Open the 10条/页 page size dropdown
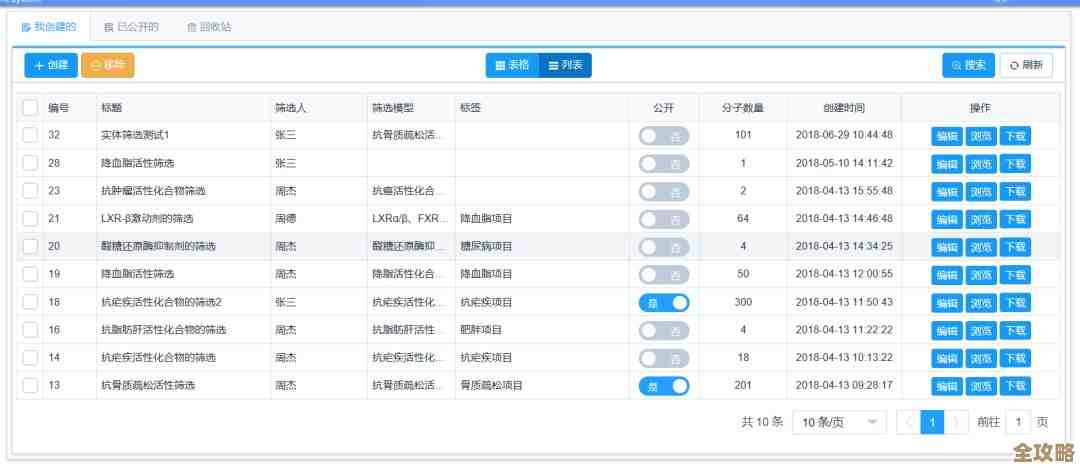Image resolution: width=1080 pixels, height=471 pixels. (839, 423)
